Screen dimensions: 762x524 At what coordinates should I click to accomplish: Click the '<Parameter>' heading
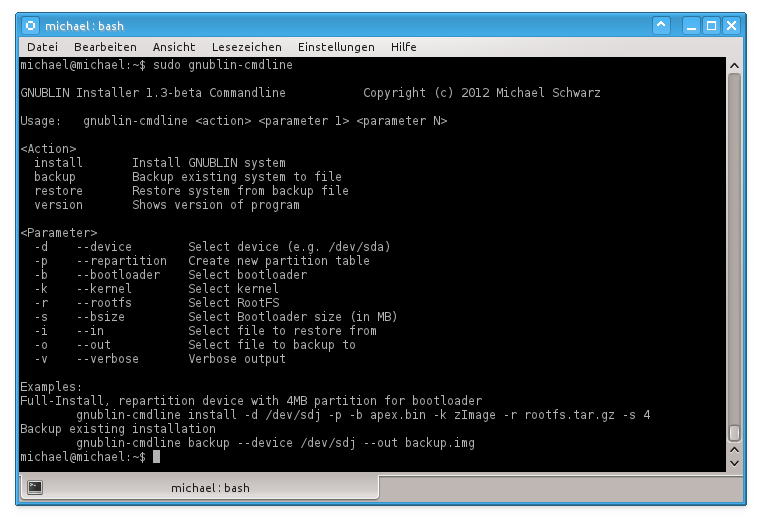(58, 233)
